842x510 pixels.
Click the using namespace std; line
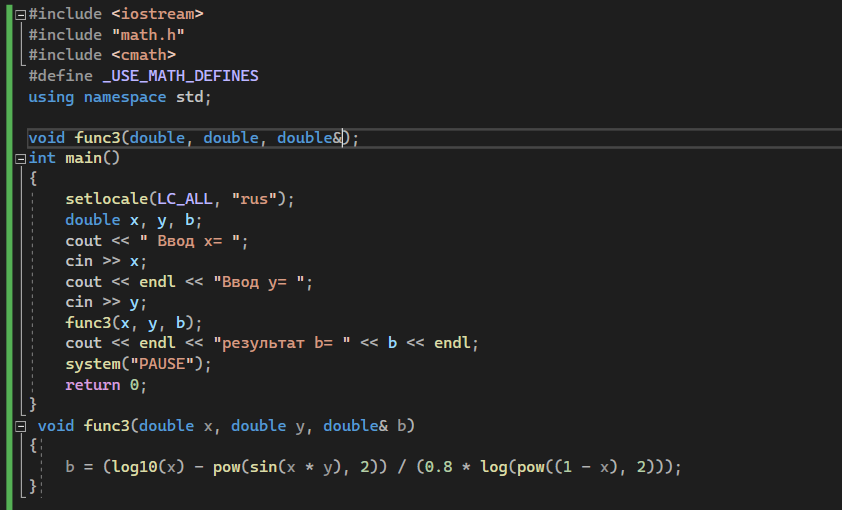(120, 97)
